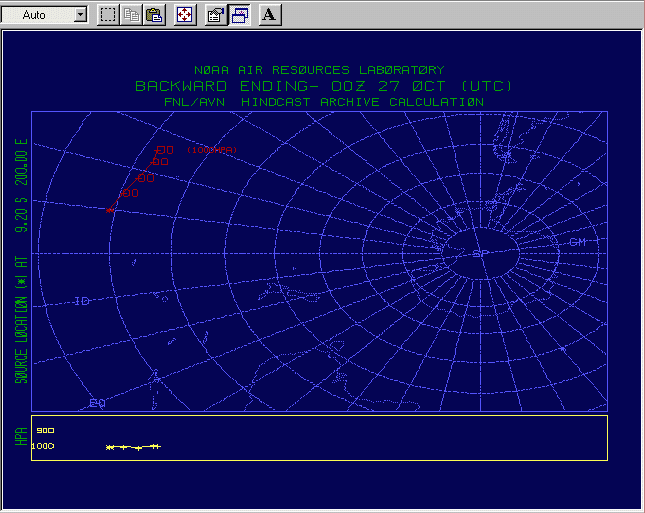Toggle the pressed overlapping windows button
Viewport: 645px width, 513px height.
[x=240, y=15]
